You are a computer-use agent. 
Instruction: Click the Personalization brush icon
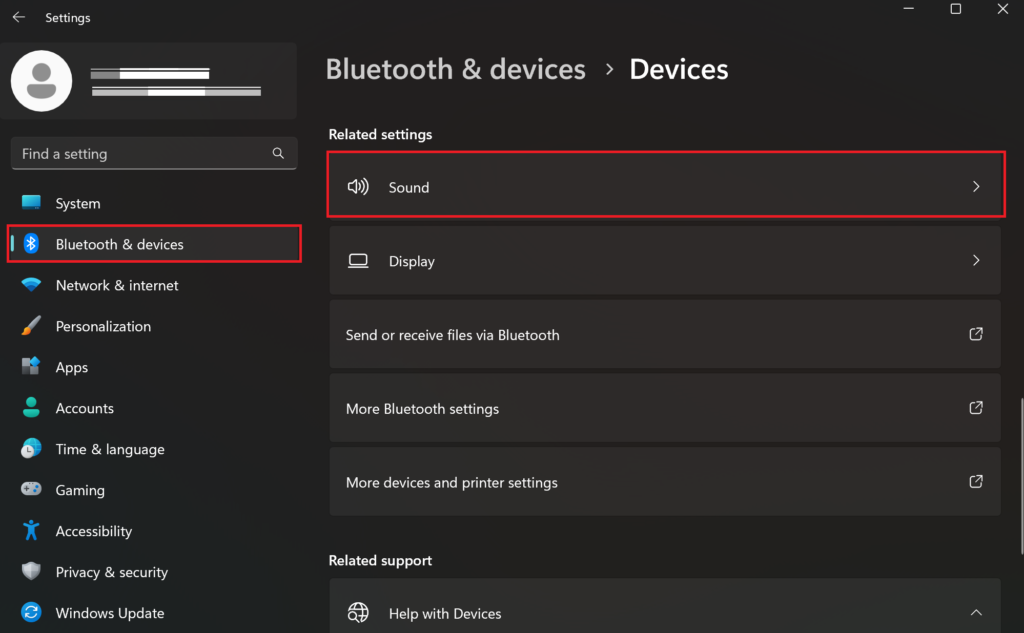(x=31, y=326)
